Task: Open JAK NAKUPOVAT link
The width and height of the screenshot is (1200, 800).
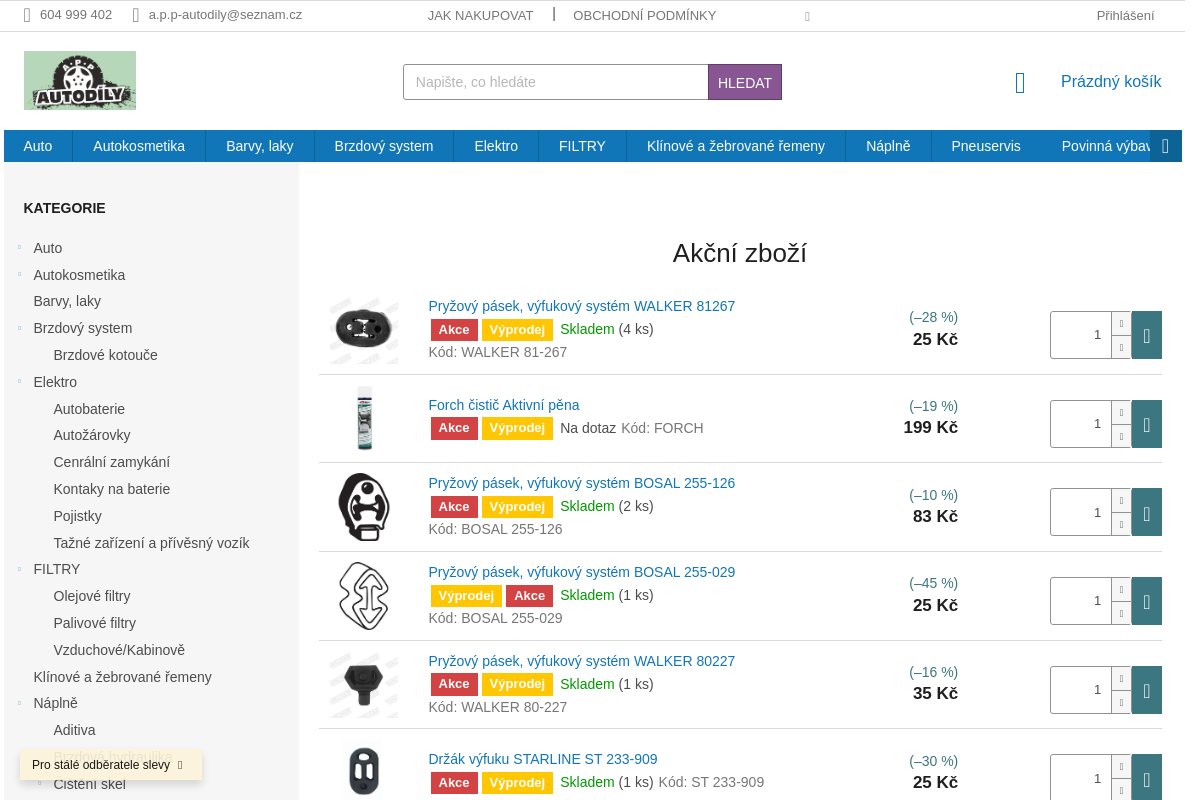Action: click(480, 15)
